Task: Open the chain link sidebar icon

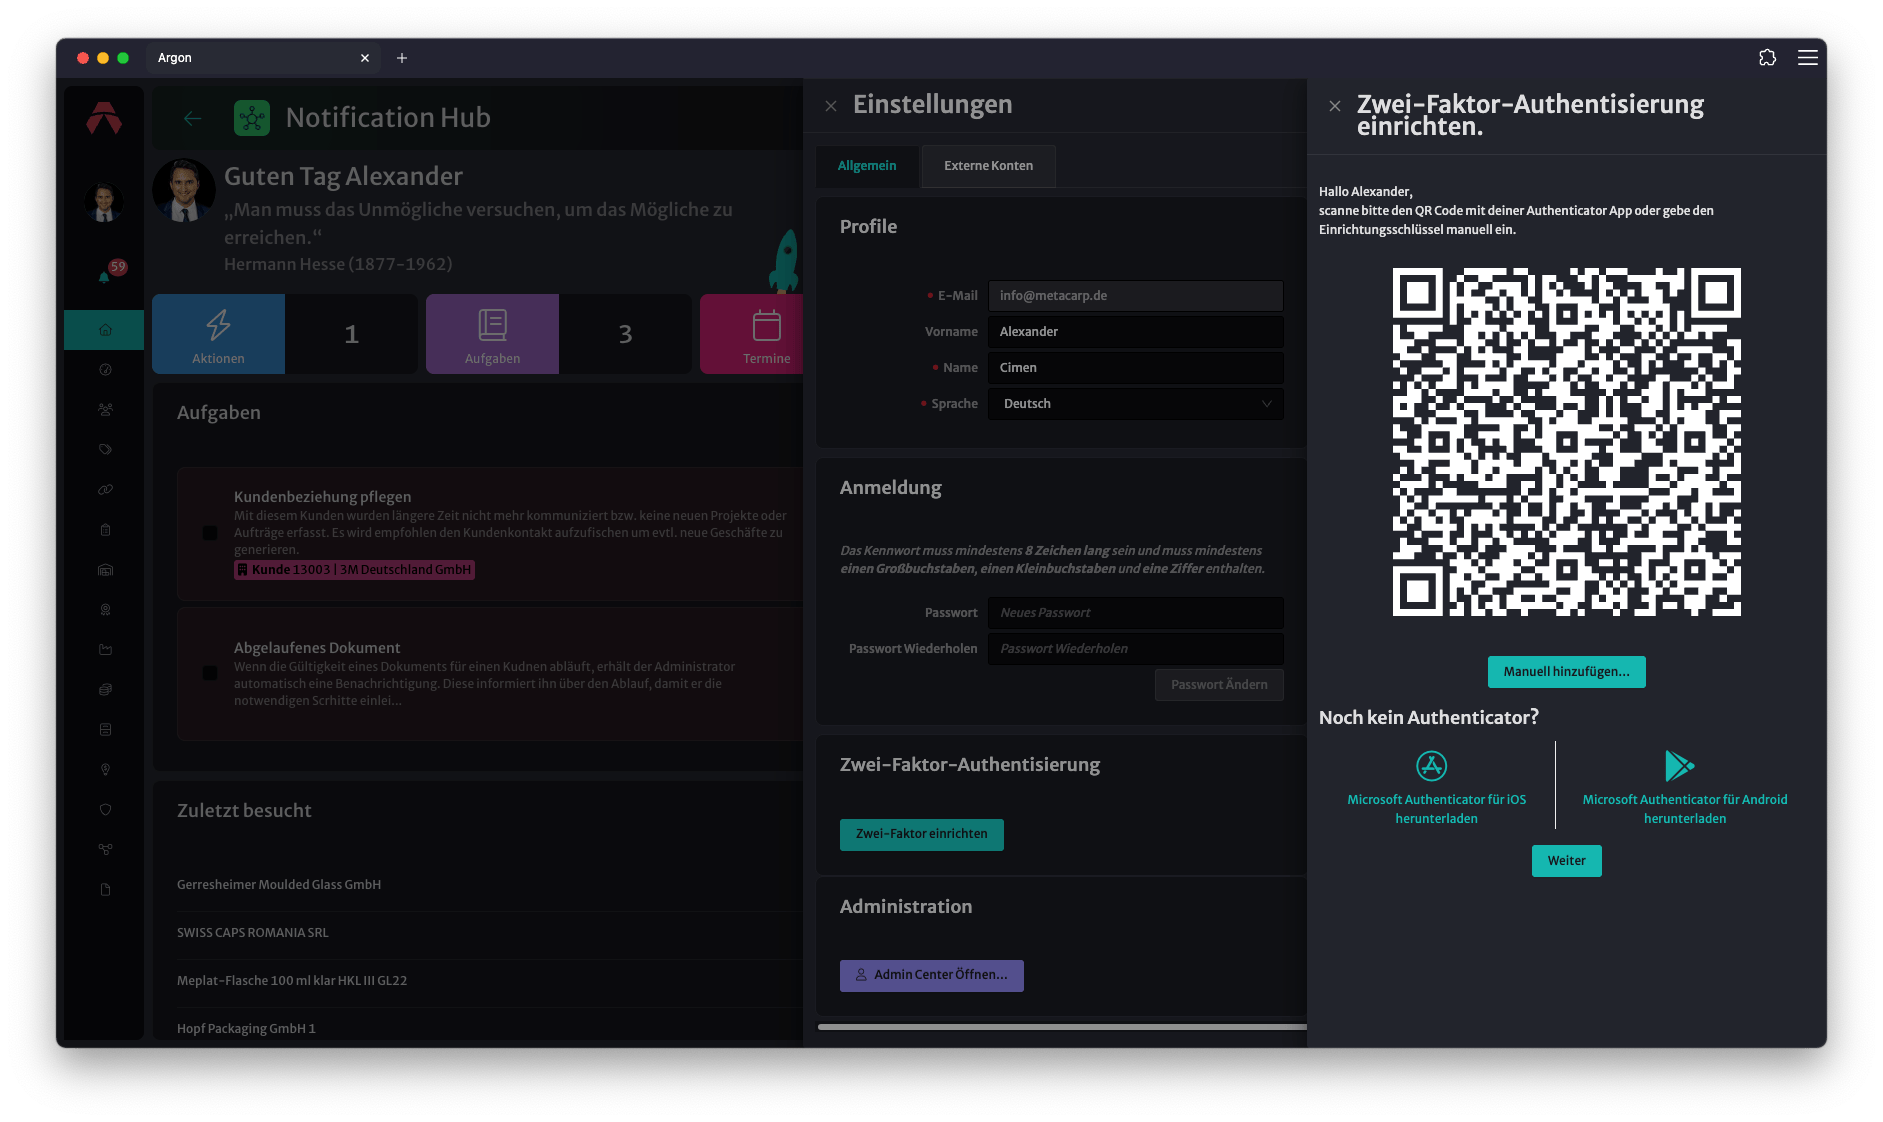Action: click(x=105, y=490)
